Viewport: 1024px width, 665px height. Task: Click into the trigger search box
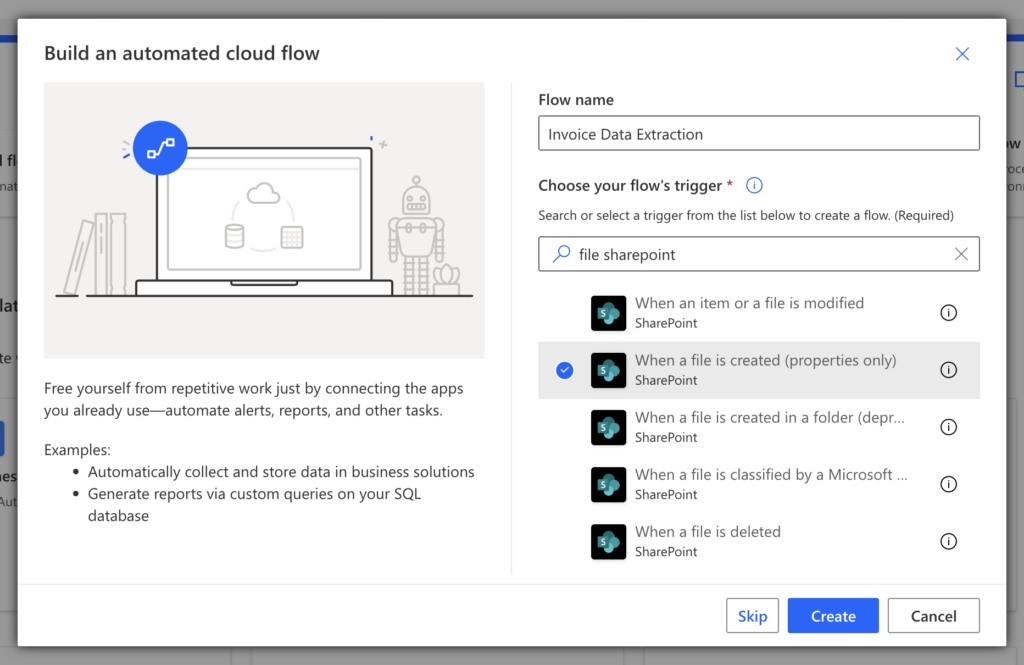point(759,254)
